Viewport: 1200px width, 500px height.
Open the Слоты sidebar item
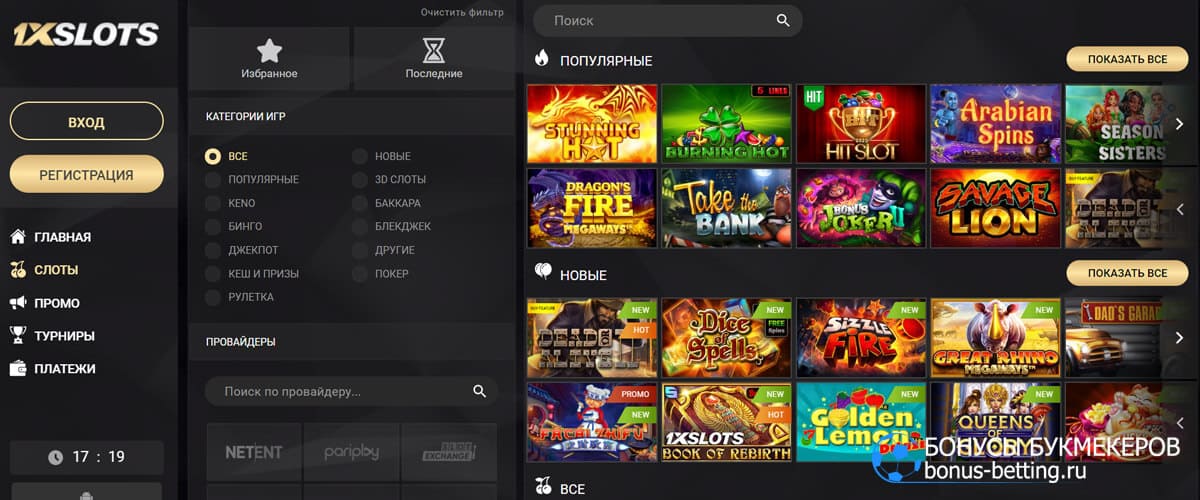[56, 270]
